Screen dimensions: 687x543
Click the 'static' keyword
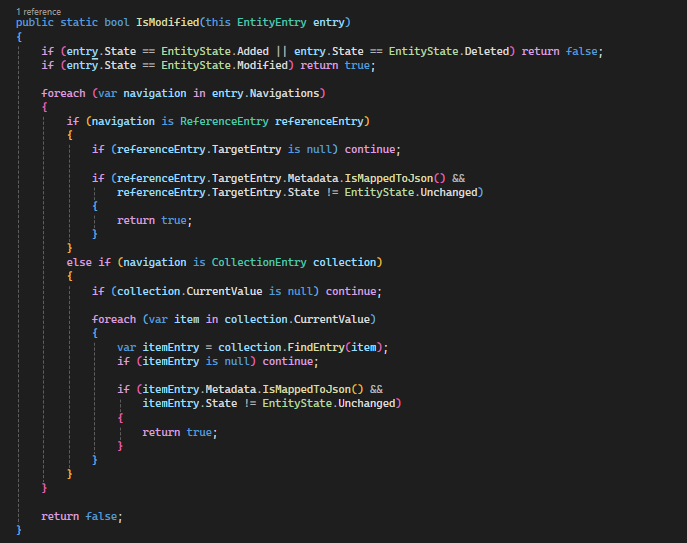coord(79,22)
